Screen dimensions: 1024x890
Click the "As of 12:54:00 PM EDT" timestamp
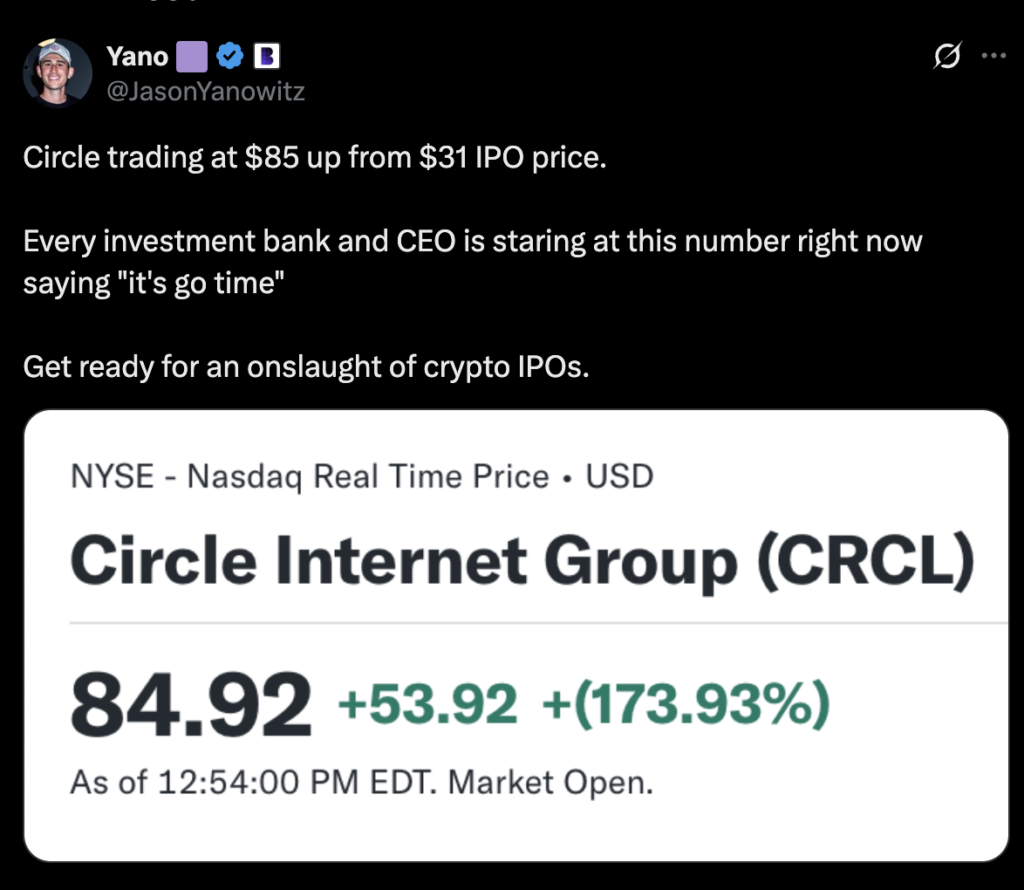click(x=253, y=782)
